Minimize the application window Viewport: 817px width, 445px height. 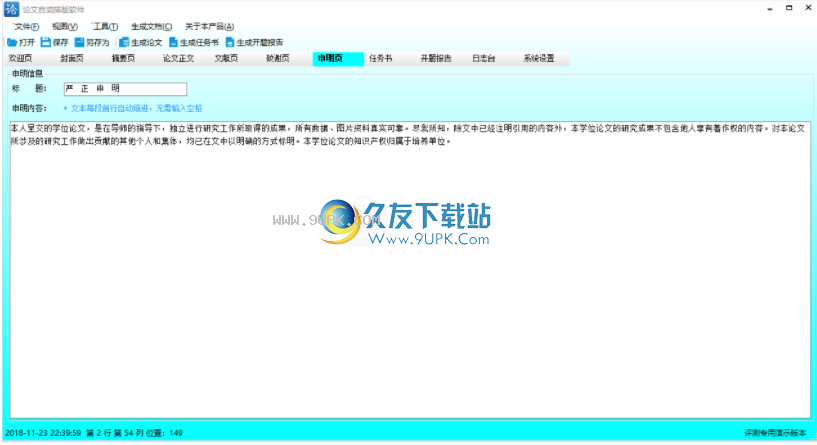tap(770, 8)
